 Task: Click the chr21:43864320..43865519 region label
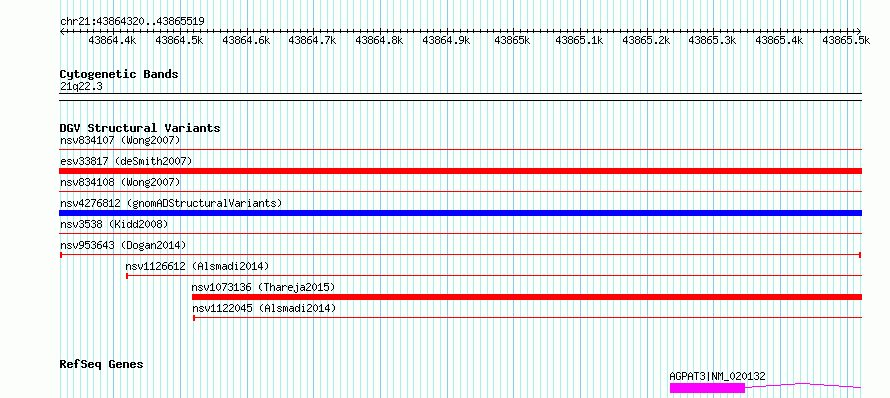tap(132, 21)
